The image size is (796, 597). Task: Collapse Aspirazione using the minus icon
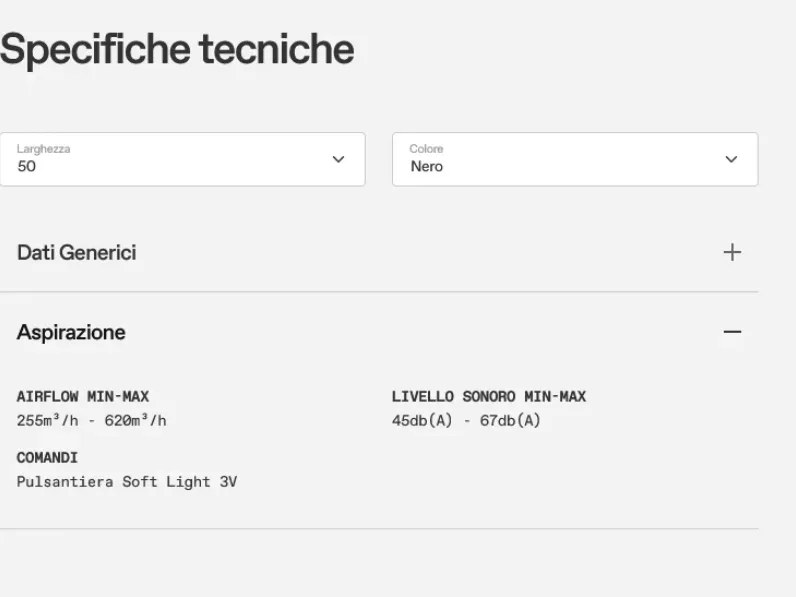732,332
